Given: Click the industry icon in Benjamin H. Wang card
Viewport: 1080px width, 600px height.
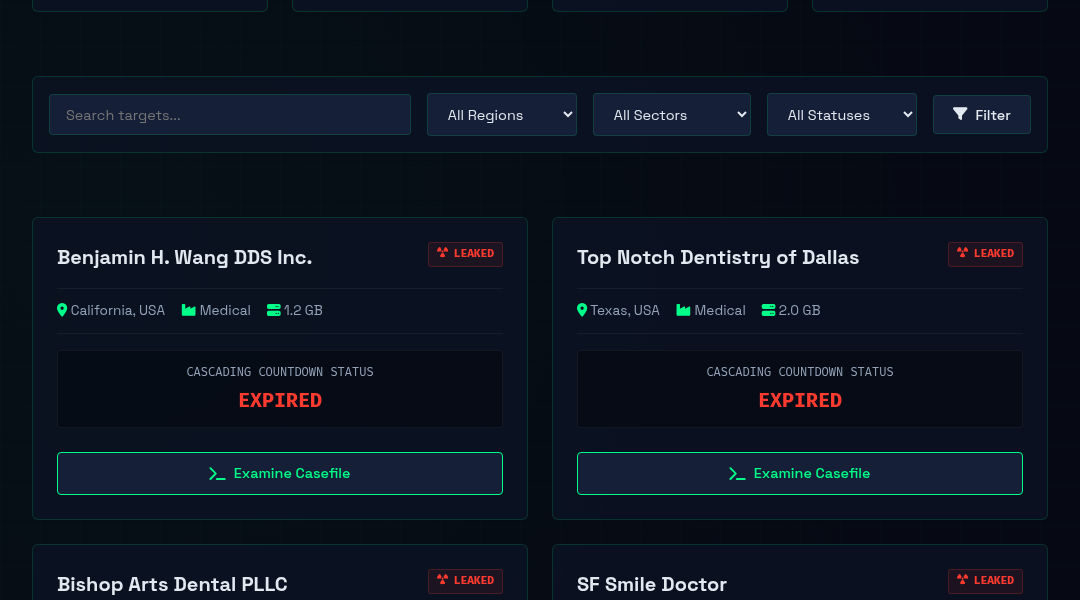Looking at the screenshot, I should (188, 310).
